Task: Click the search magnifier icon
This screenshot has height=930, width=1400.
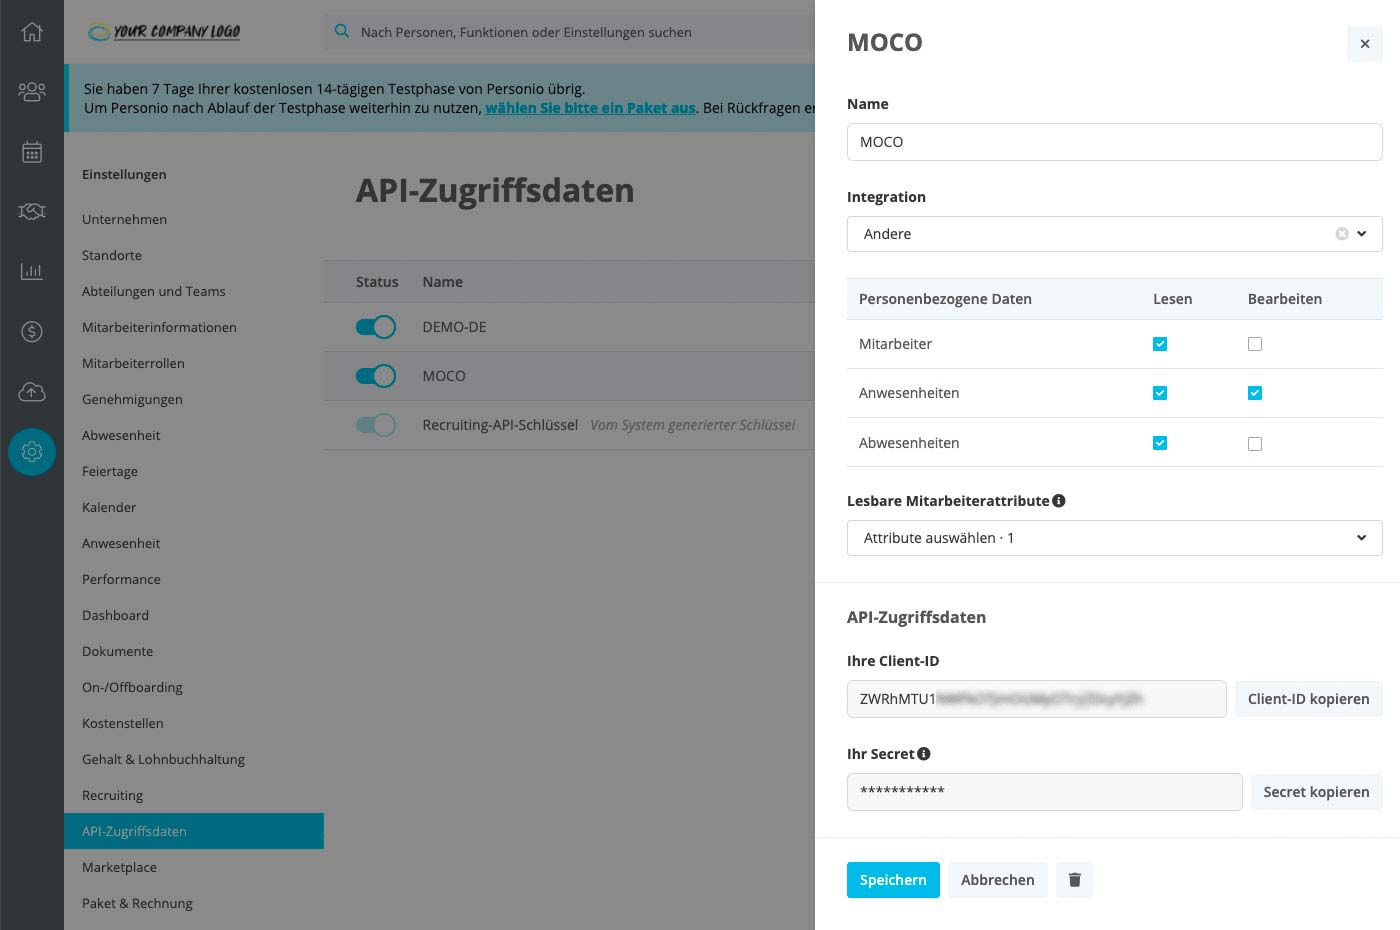Action: coord(342,31)
